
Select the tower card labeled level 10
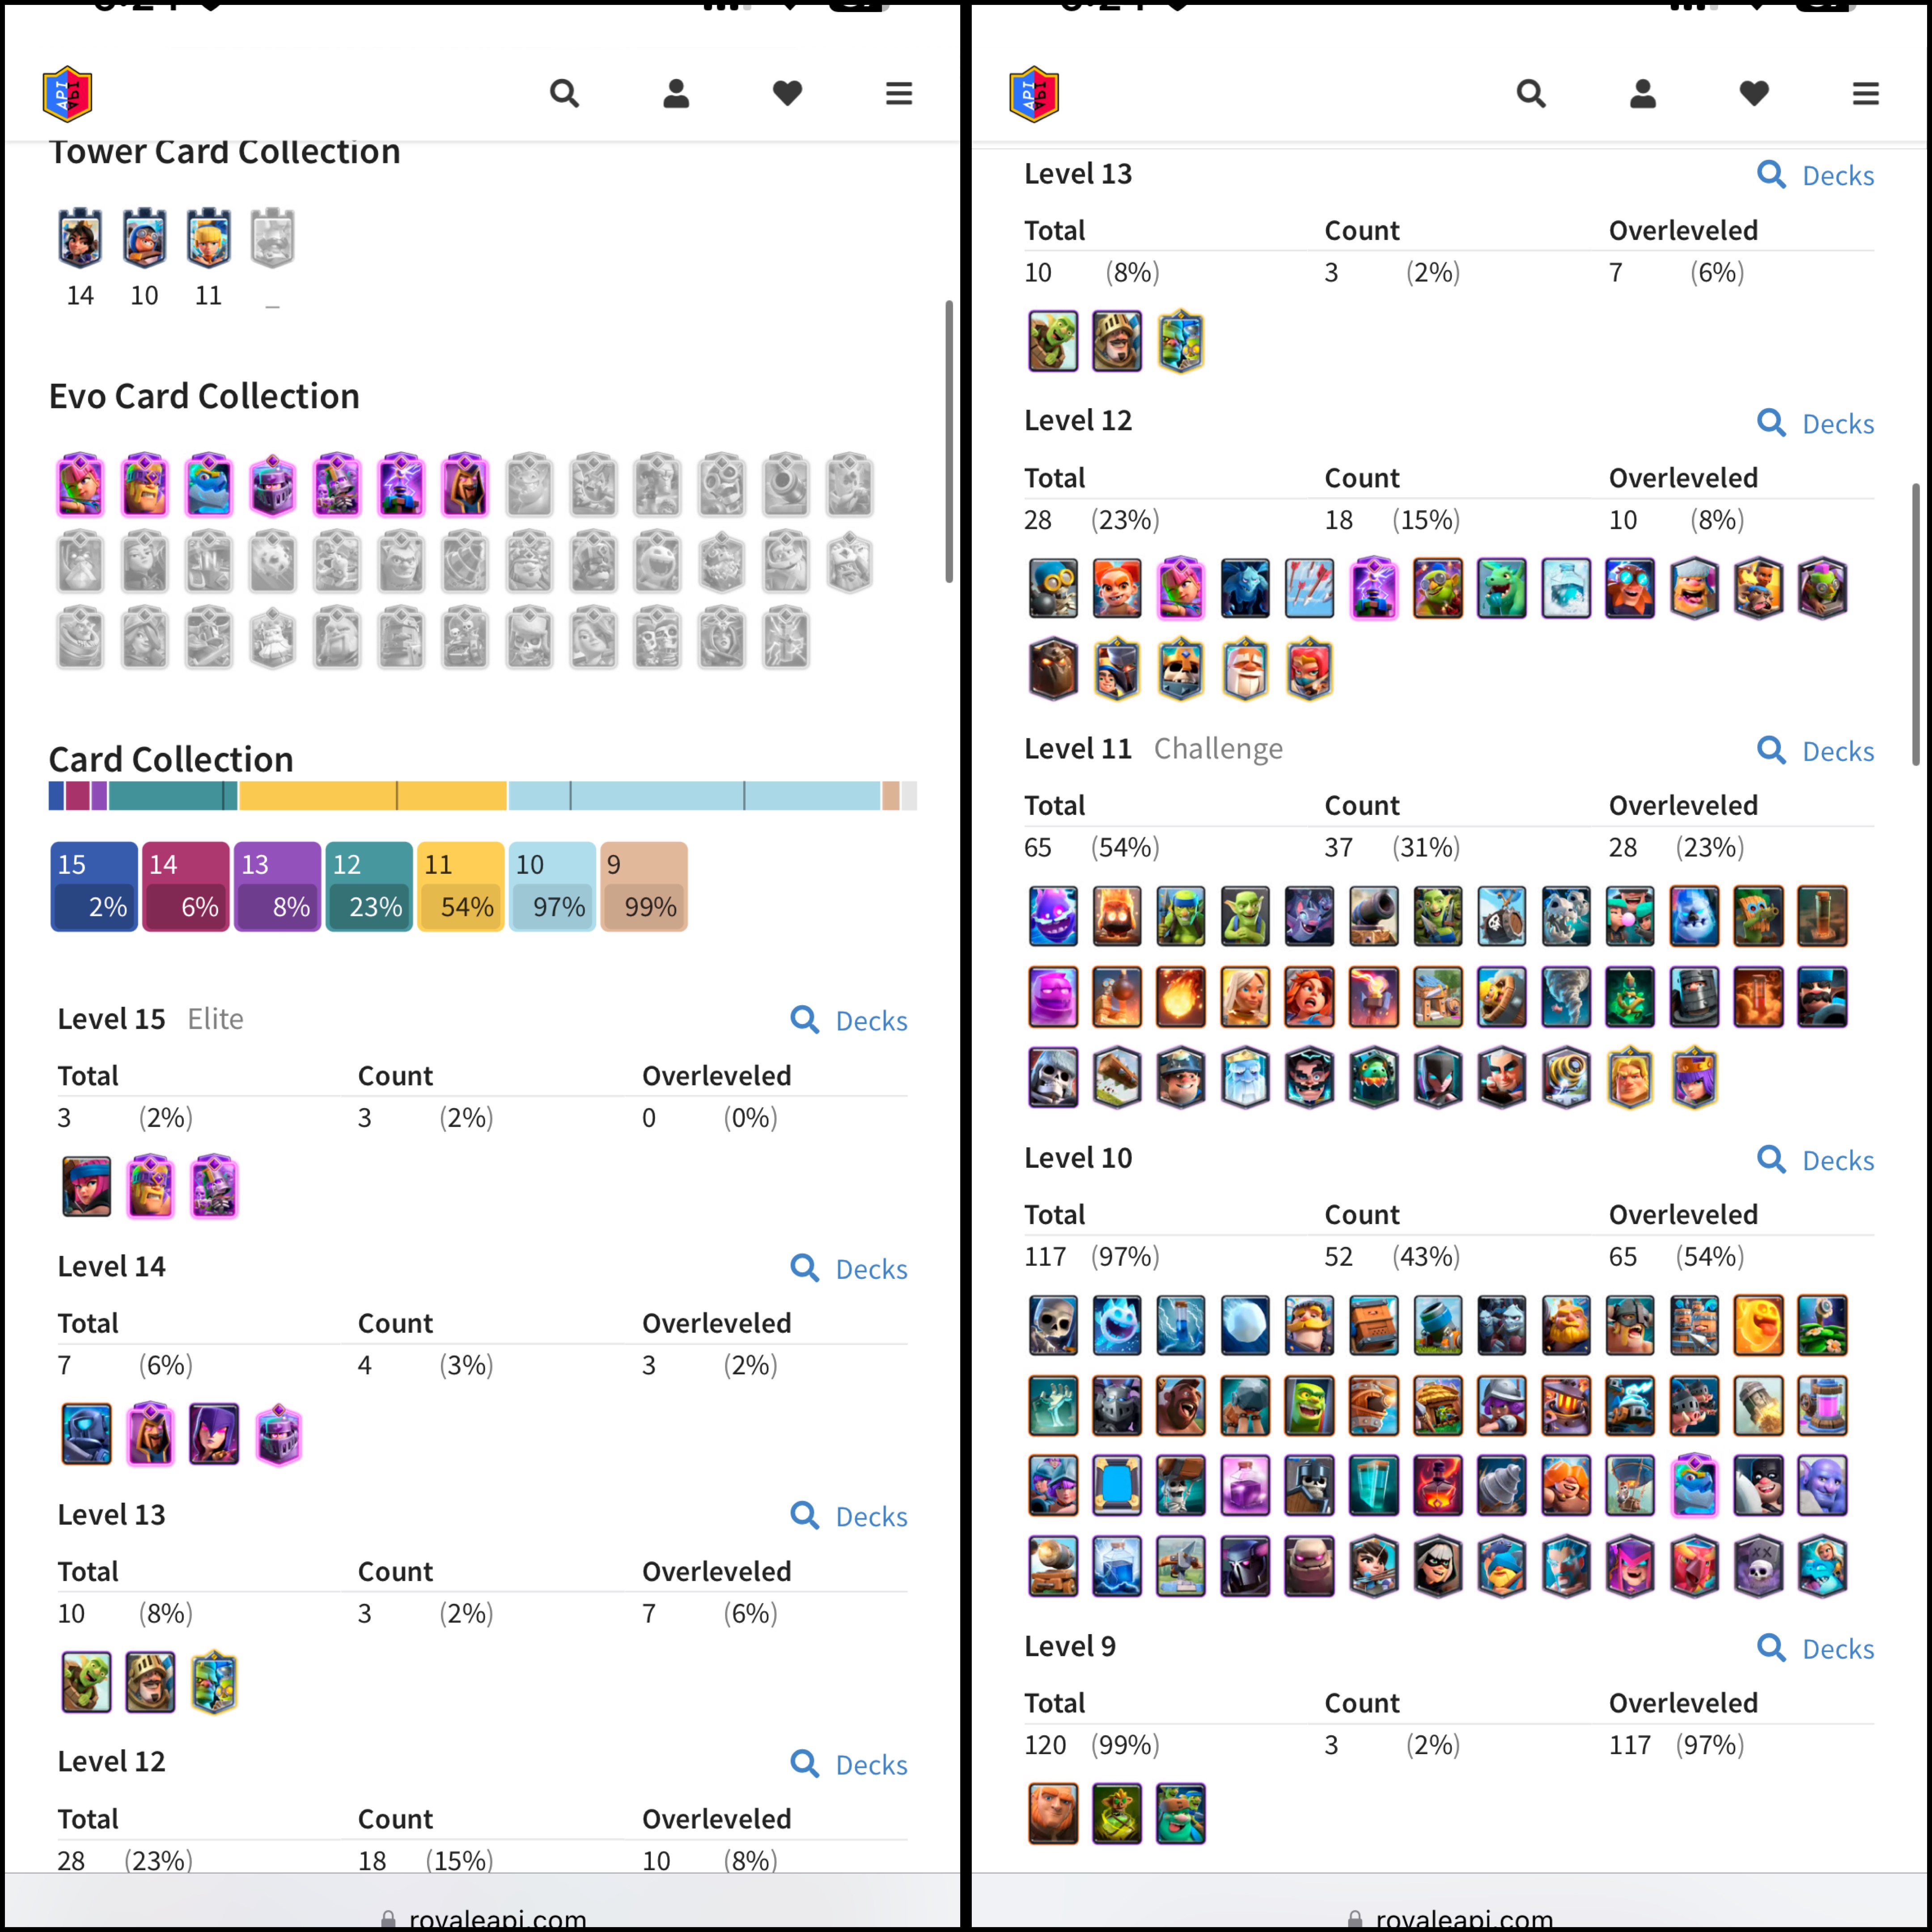click(x=144, y=238)
